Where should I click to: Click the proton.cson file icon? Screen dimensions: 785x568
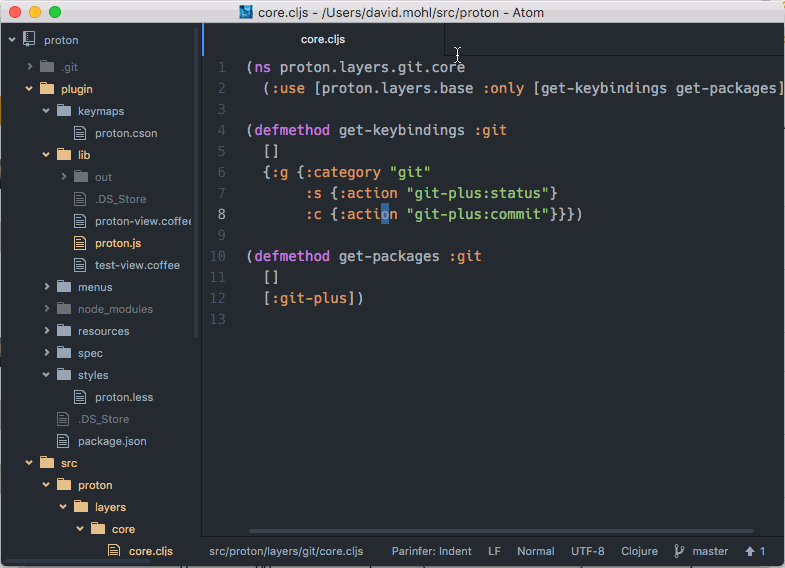coord(80,133)
